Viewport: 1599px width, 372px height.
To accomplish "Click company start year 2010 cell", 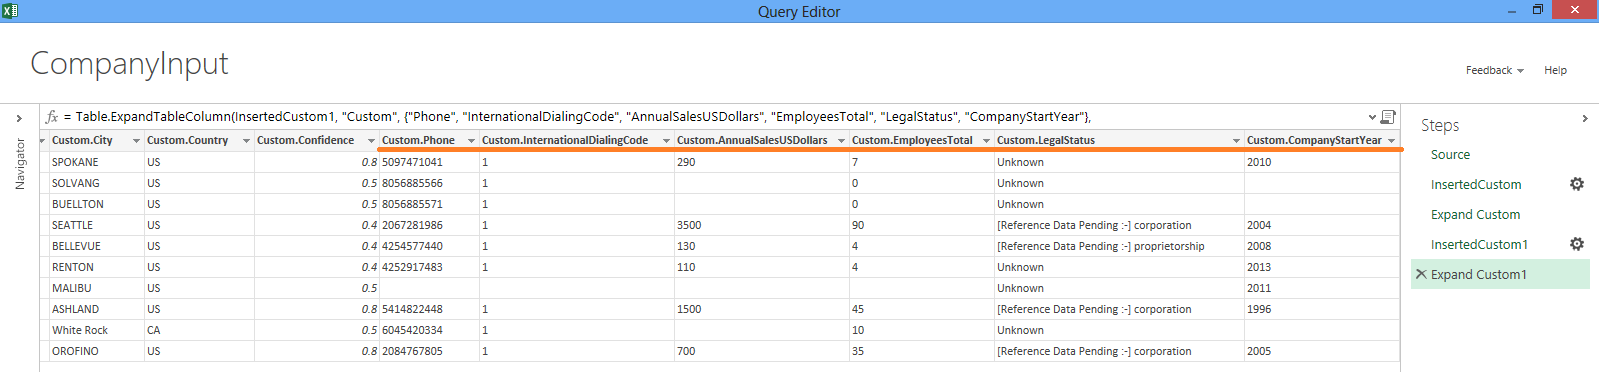I will [x=1322, y=162].
